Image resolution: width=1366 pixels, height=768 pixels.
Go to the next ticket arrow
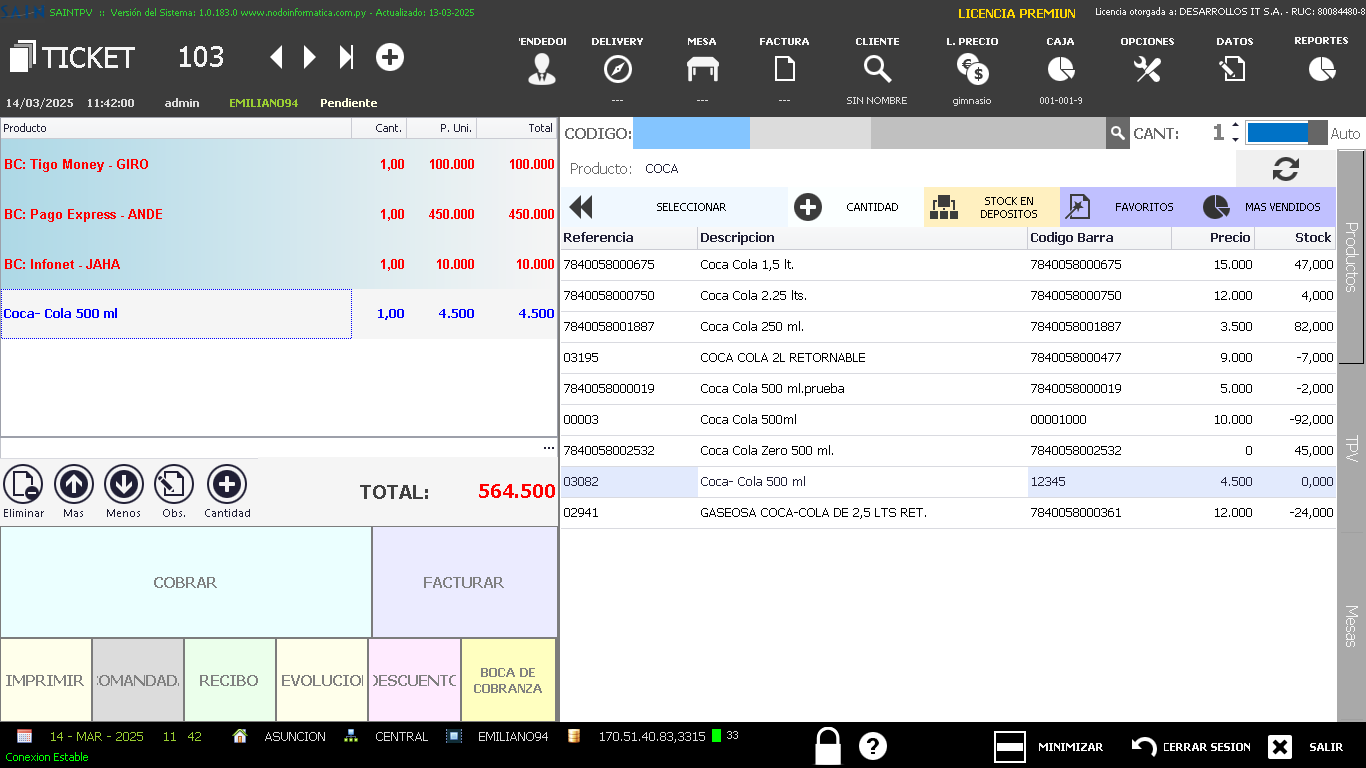click(x=310, y=57)
